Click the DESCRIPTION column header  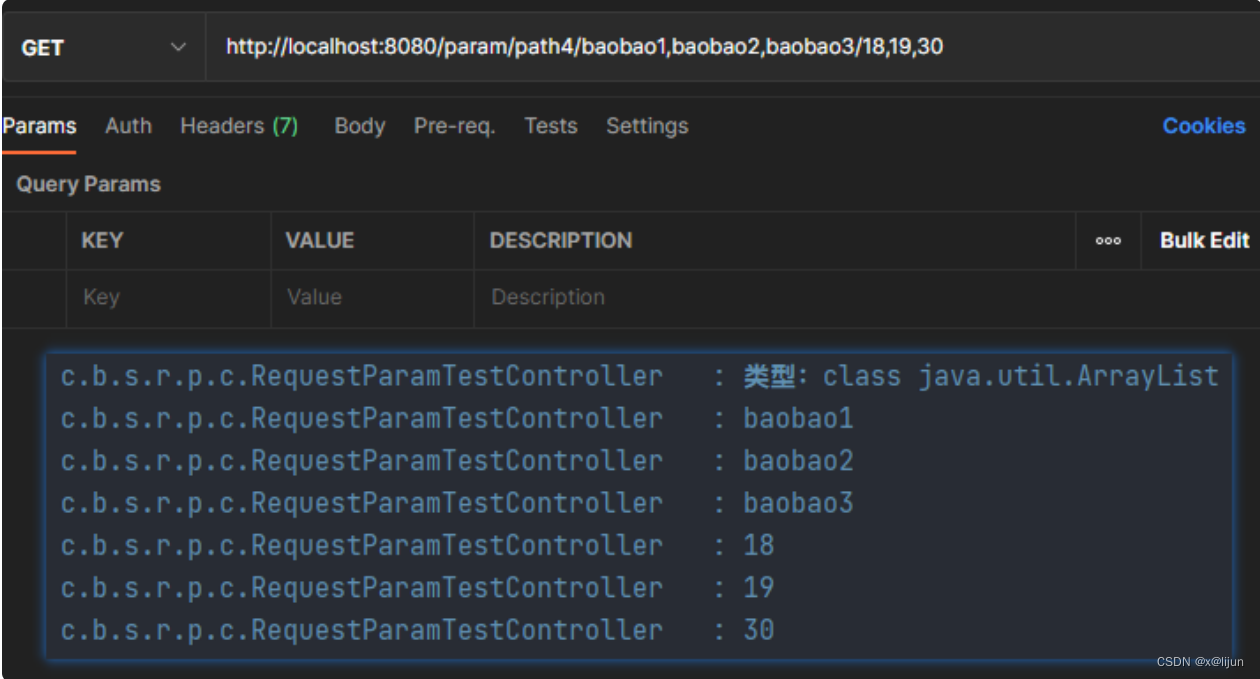tap(560, 240)
